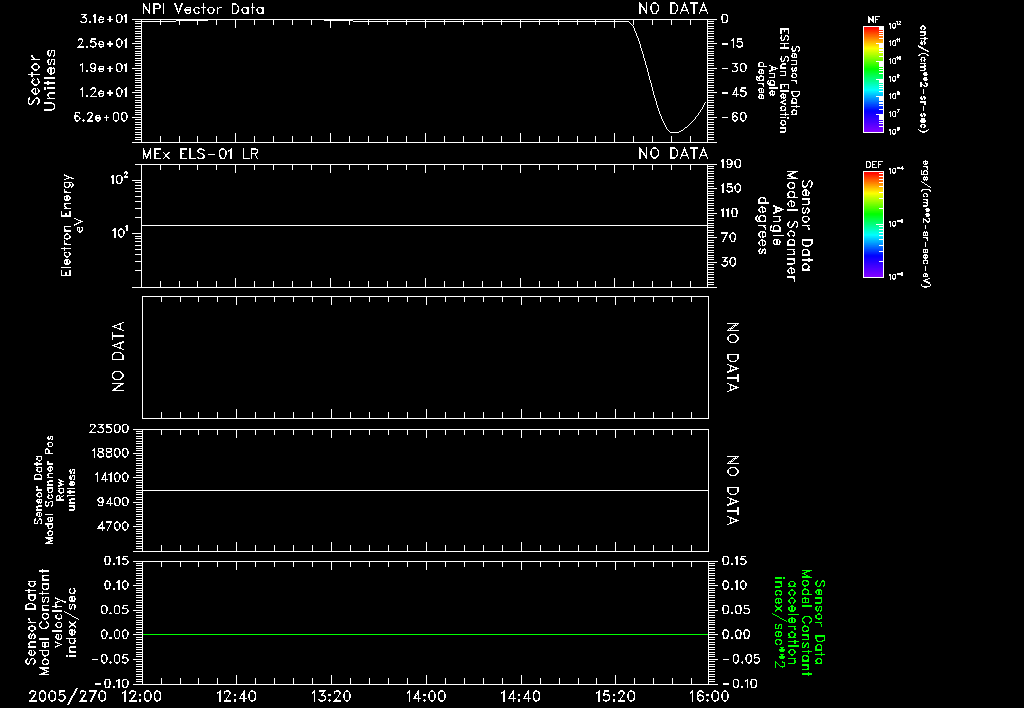The height and width of the screenshot is (708, 1024).
Task: Click the '3.1e+01' sector axis value
Action: 103,19
